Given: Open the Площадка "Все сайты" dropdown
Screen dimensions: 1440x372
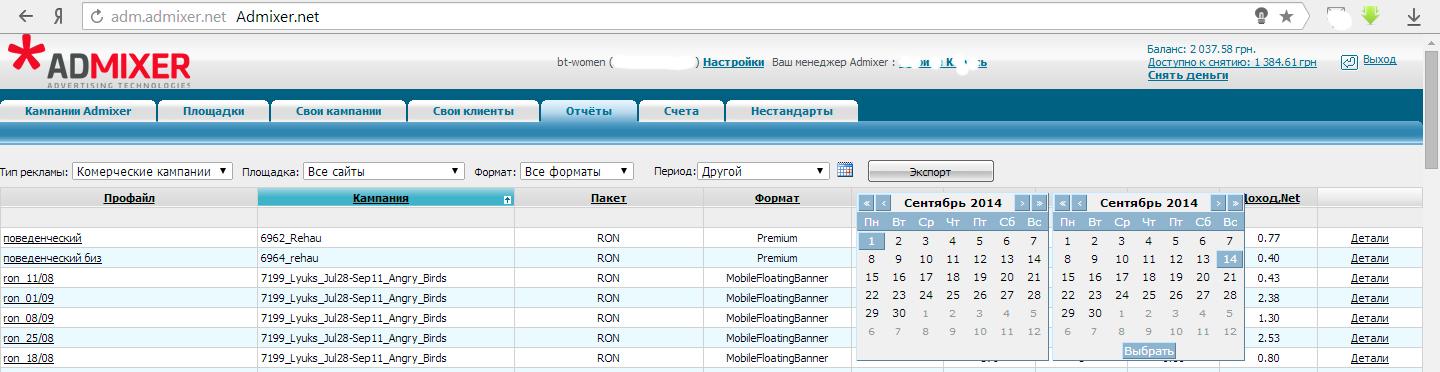Looking at the screenshot, I should click(x=385, y=171).
